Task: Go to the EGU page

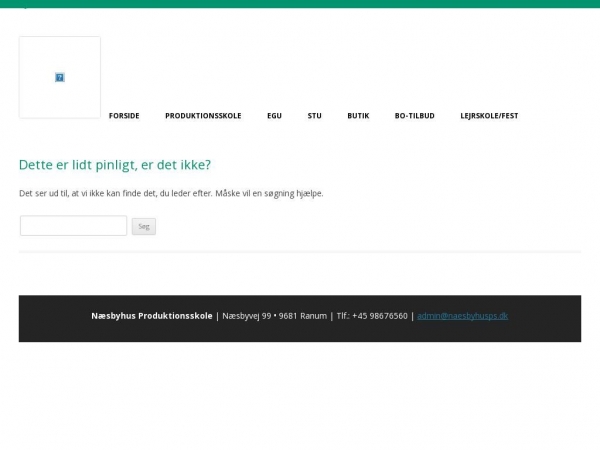Action: (x=274, y=116)
